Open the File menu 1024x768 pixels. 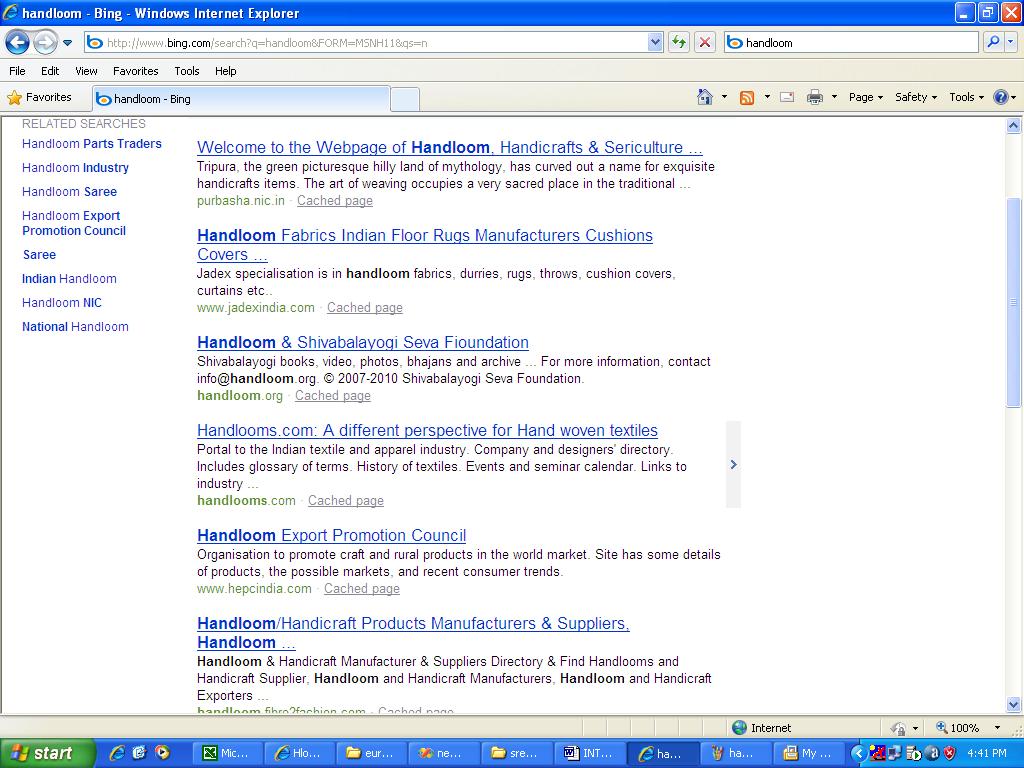17,71
